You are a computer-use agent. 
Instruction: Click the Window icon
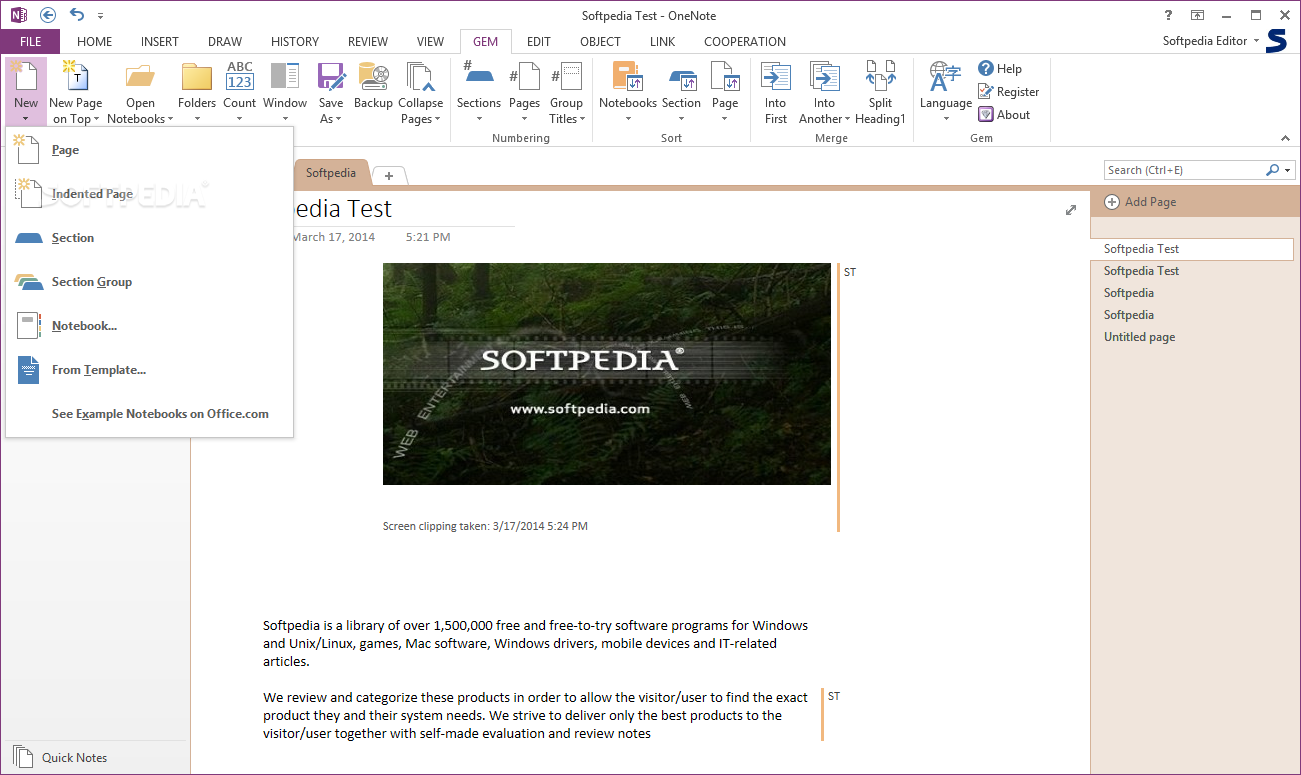tap(285, 77)
